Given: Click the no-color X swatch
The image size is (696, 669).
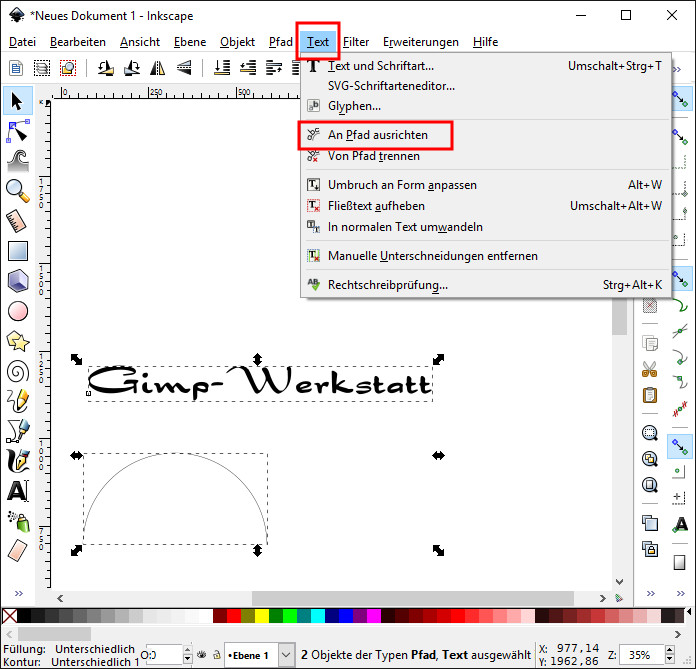Looking at the screenshot, I should point(10,616).
